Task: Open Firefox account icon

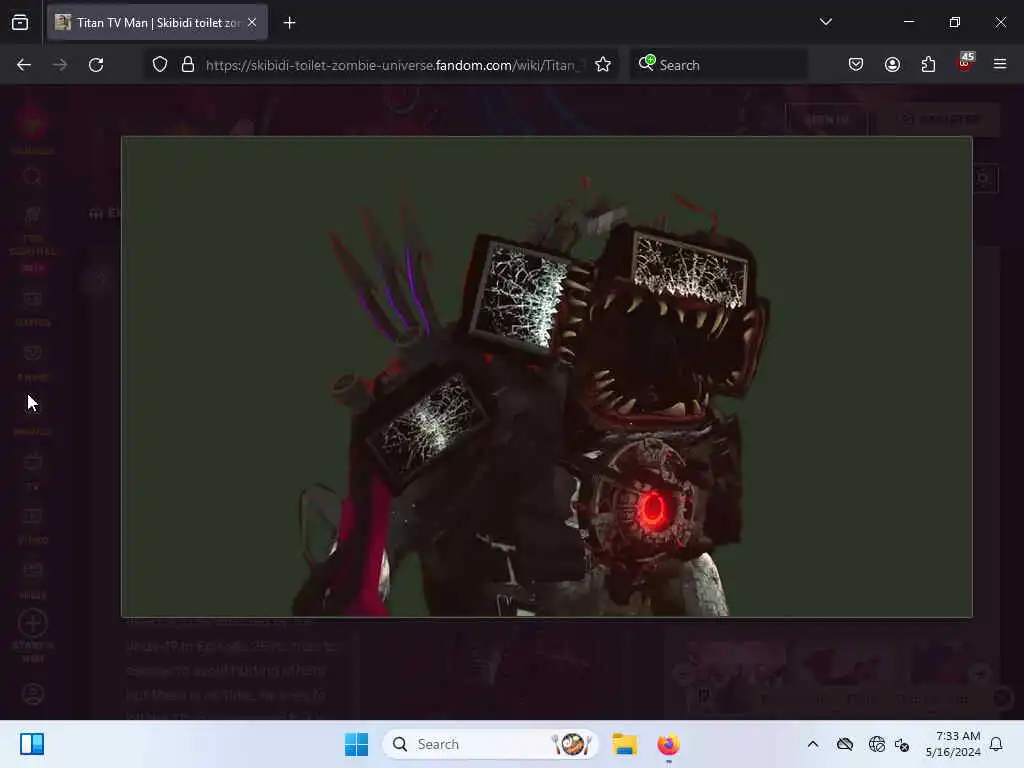Action: [892, 65]
